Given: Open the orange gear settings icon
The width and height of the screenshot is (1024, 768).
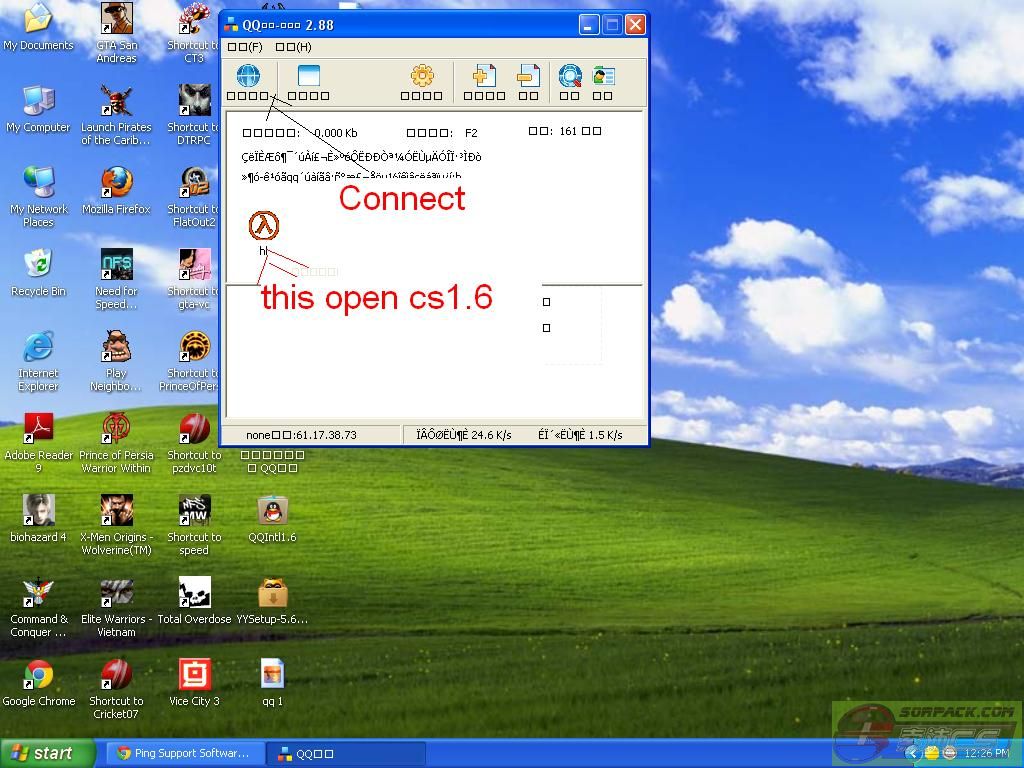Looking at the screenshot, I should tap(422, 76).
